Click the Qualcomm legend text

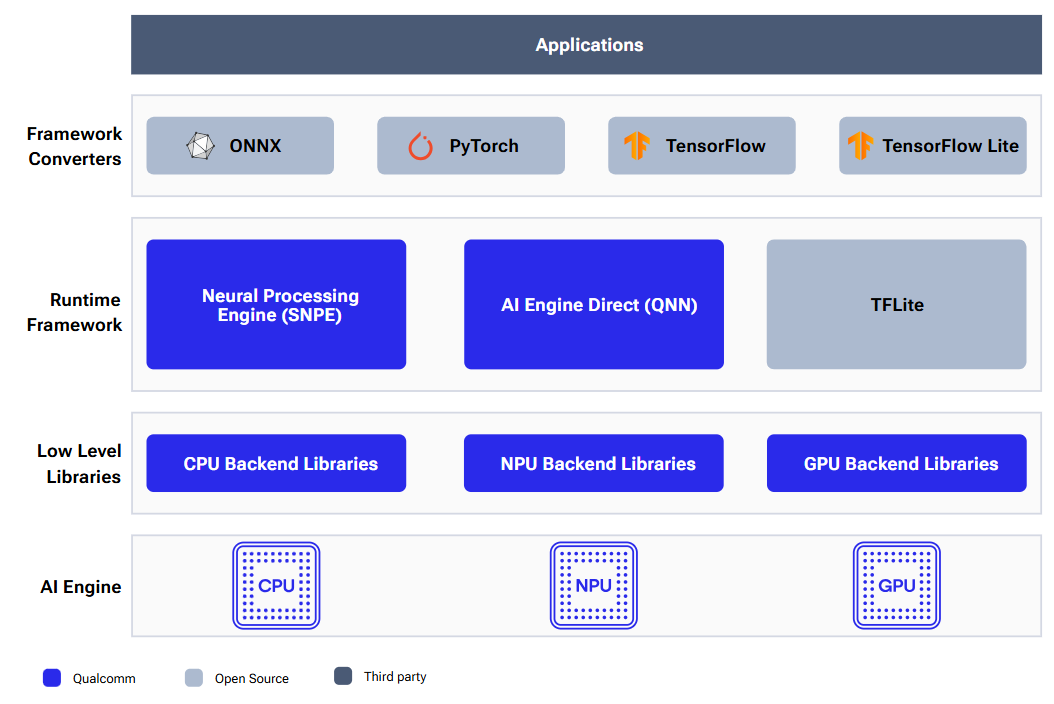104,678
